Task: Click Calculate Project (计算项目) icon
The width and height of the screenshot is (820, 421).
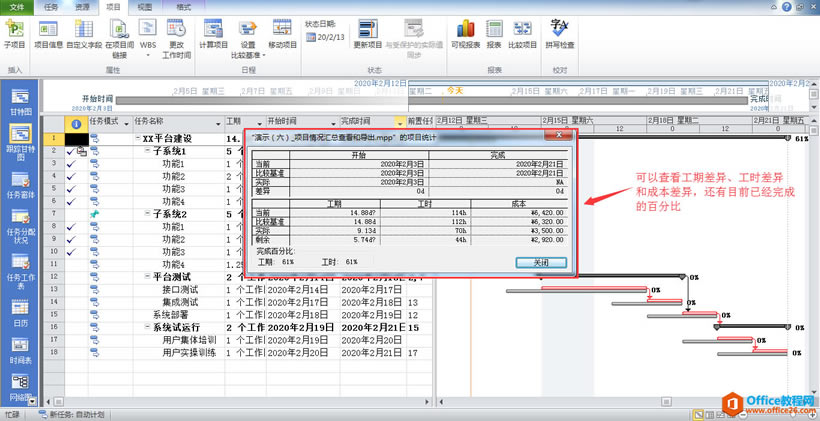Action: pyautogui.click(x=214, y=32)
